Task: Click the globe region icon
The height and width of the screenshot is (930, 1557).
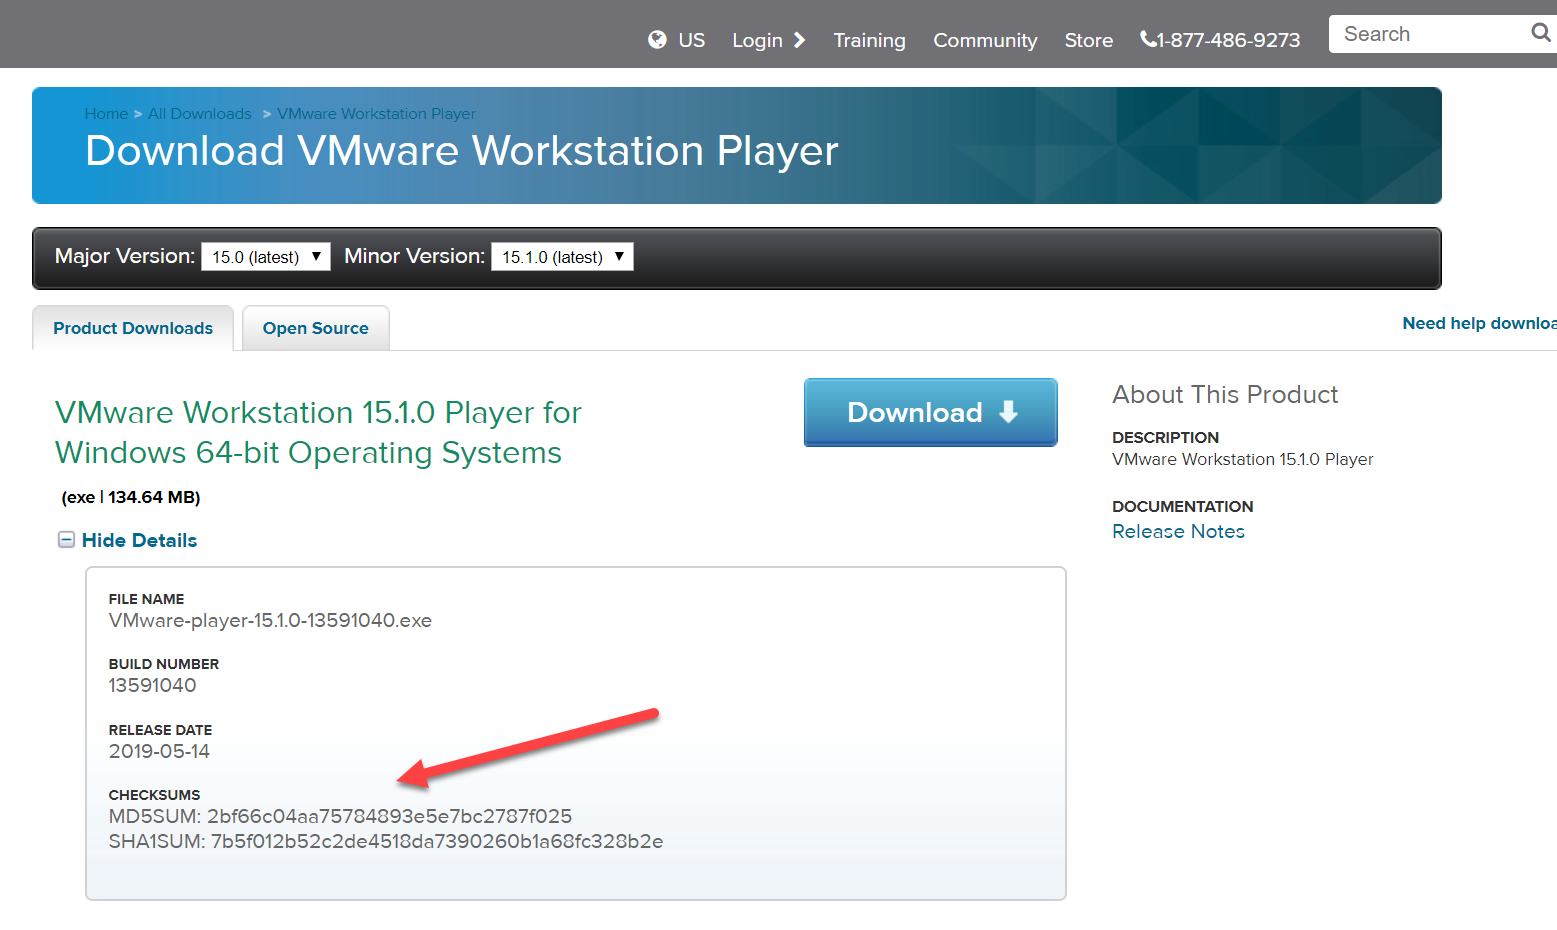Action: point(657,40)
